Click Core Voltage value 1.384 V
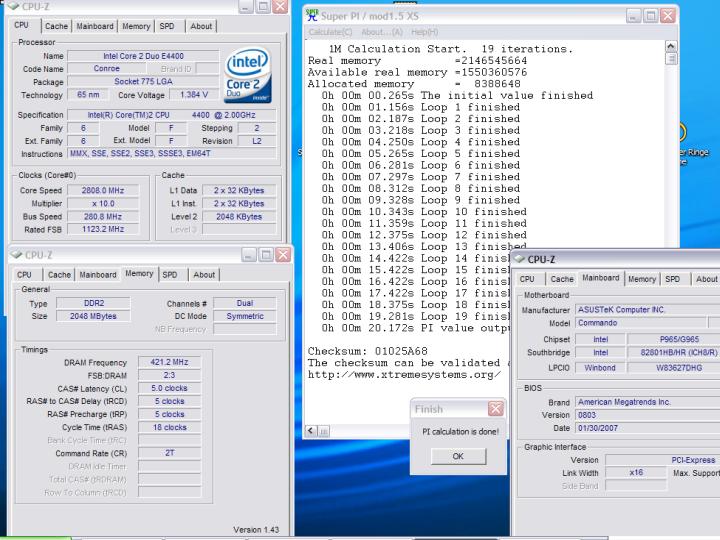 coord(194,95)
